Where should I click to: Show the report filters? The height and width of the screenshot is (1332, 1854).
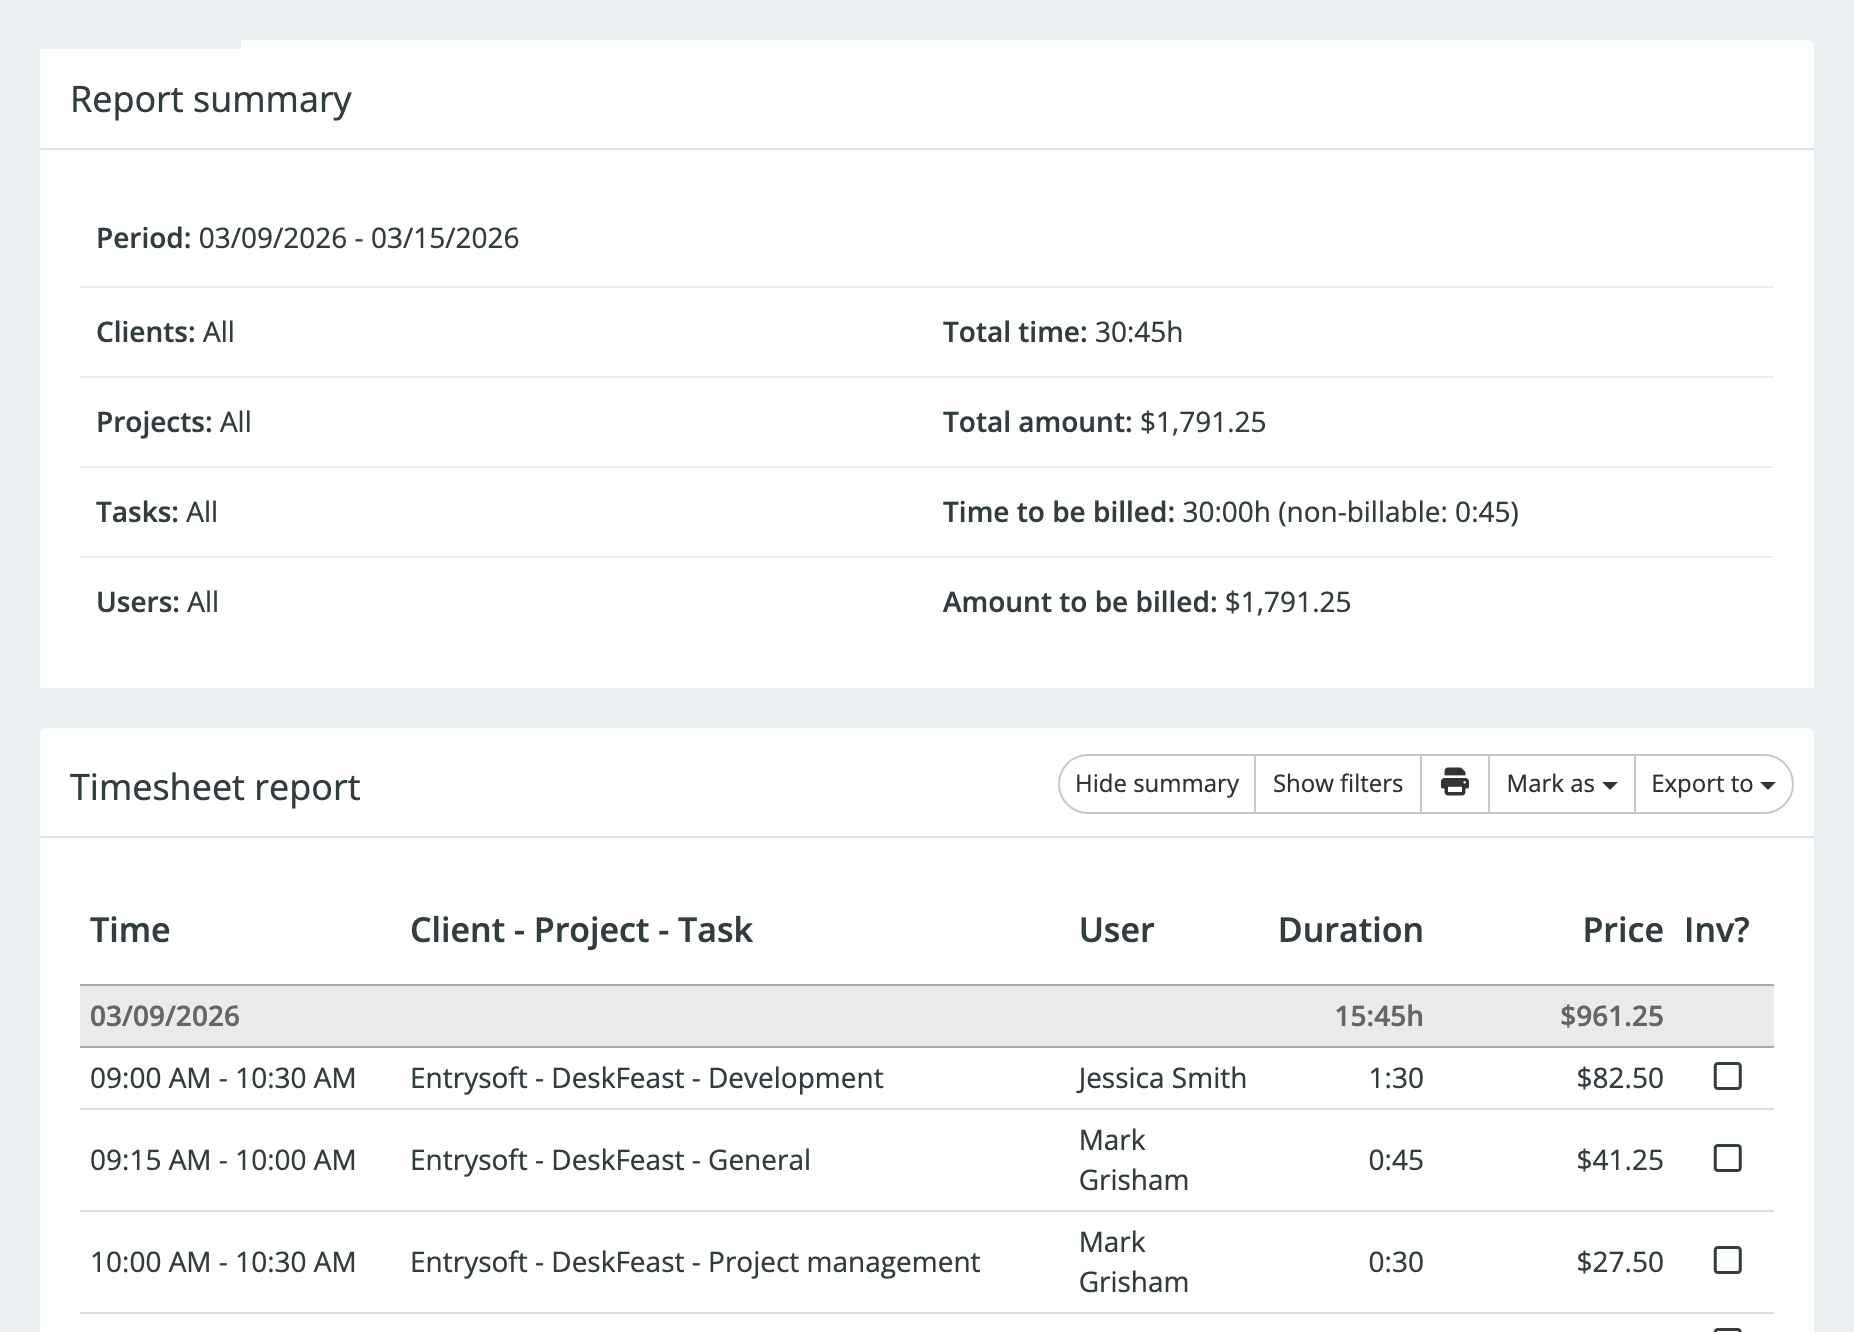pos(1338,784)
